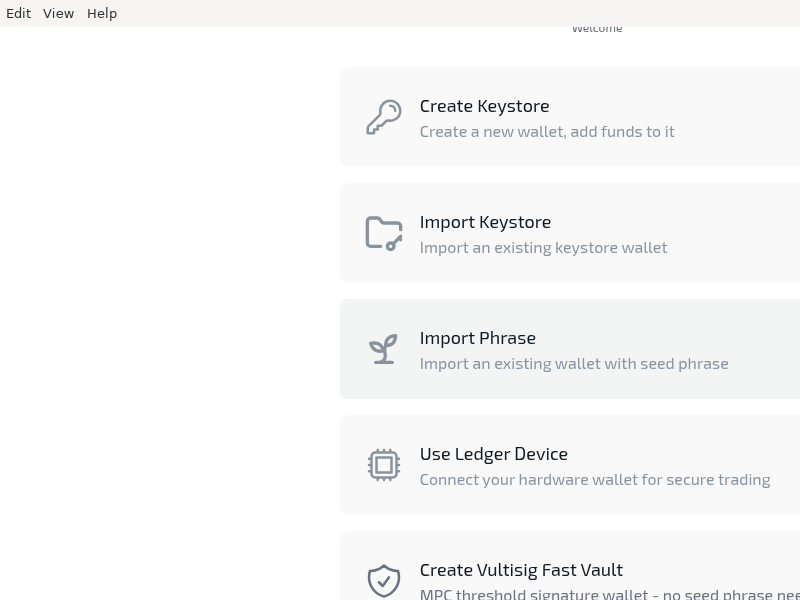The height and width of the screenshot is (600, 800).
Task: Click the folder-key icon for Import Keystore
Action: click(x=384, y=233)
